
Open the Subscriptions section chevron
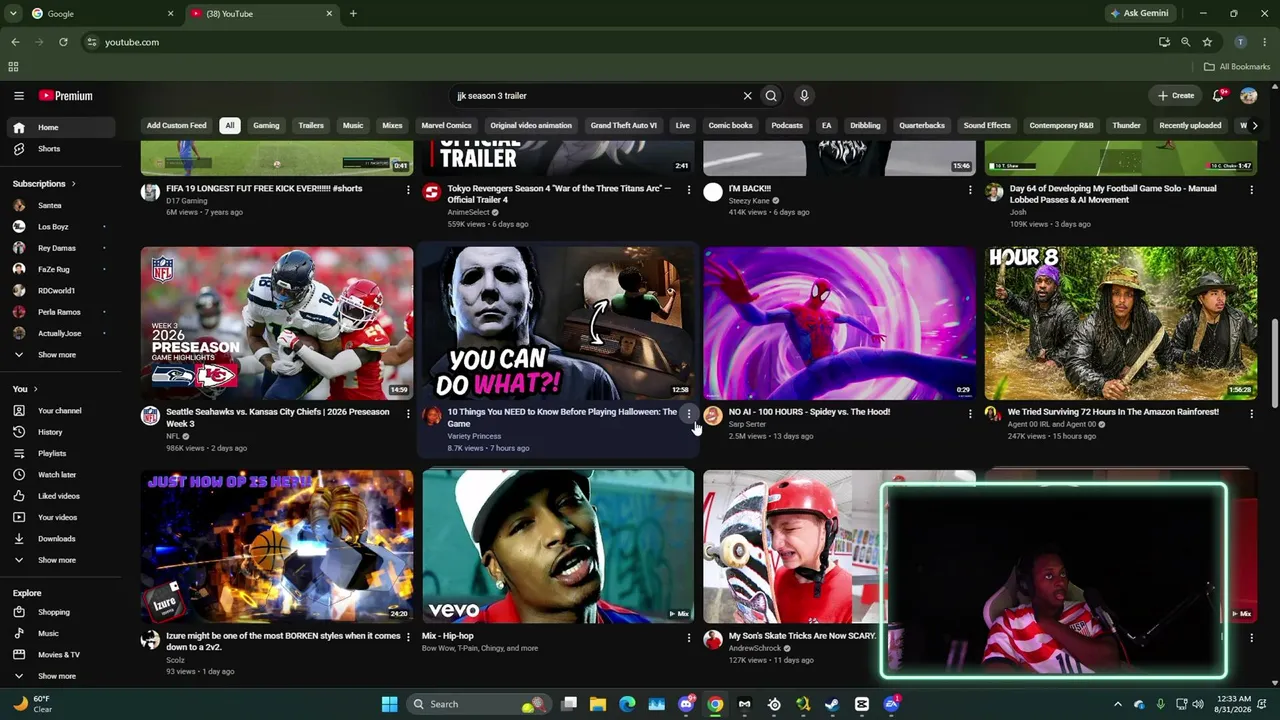click(73, 184)
